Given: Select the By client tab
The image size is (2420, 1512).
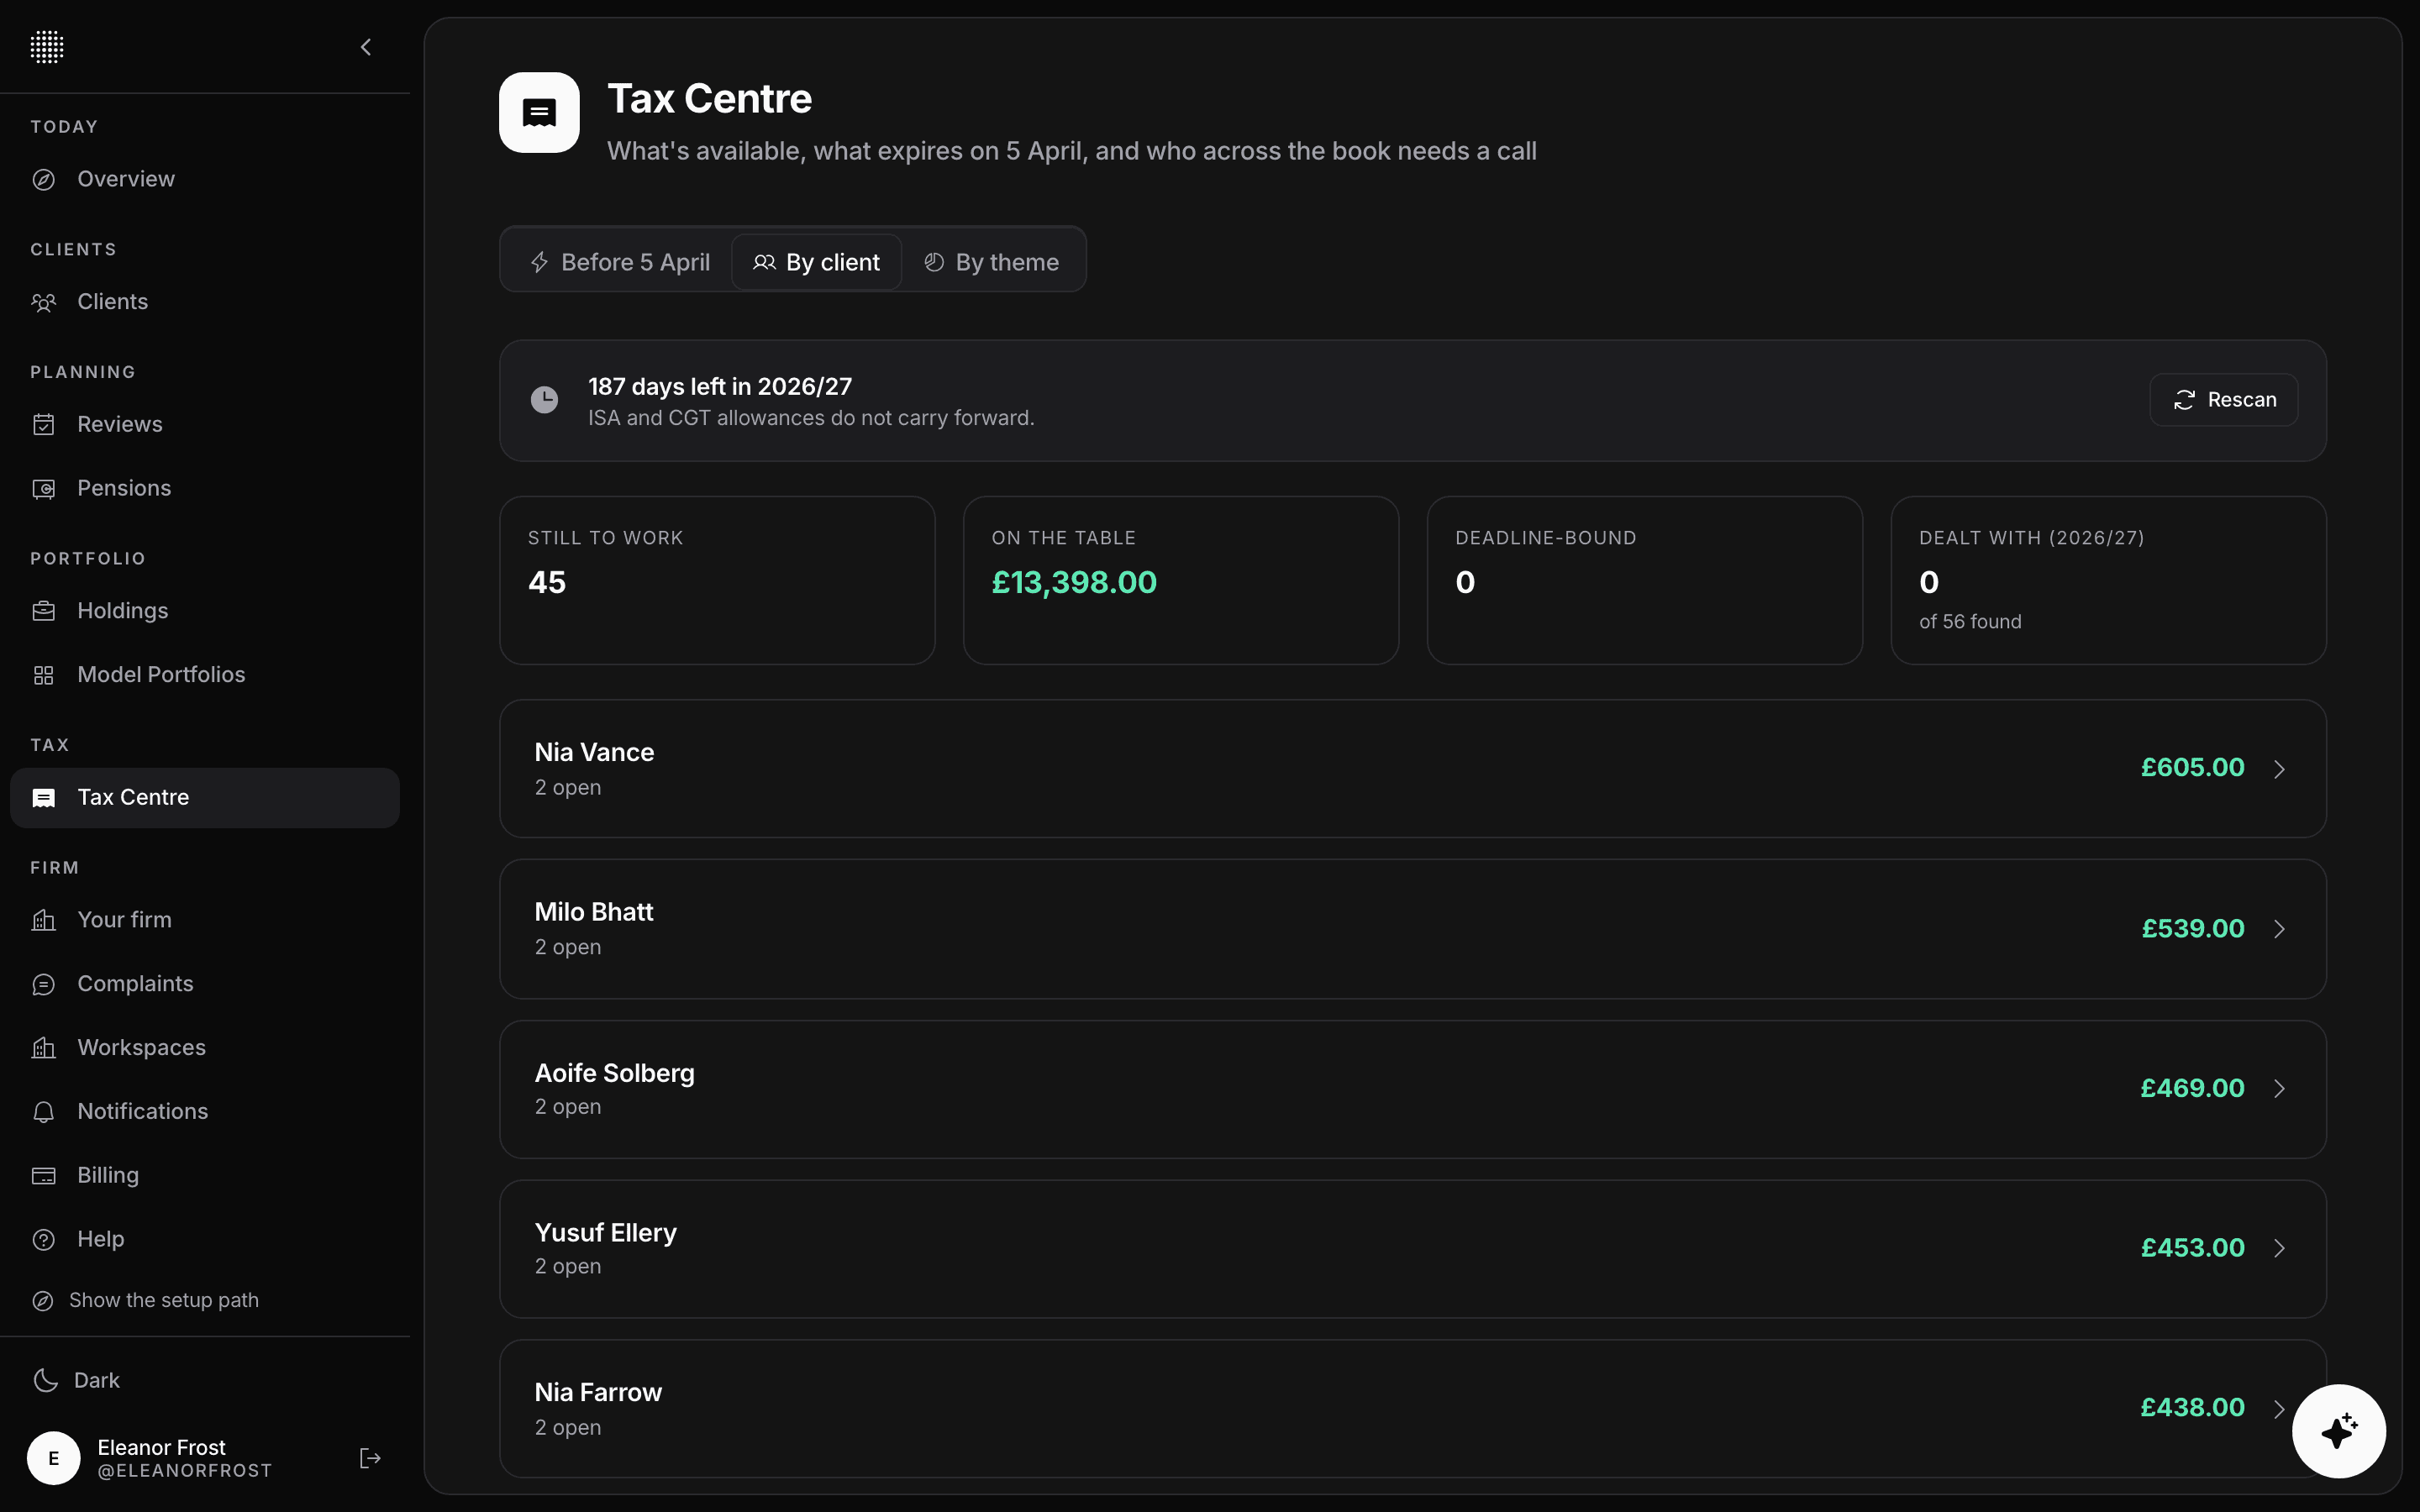Looking at the screenshot, I should coord(817,262).
